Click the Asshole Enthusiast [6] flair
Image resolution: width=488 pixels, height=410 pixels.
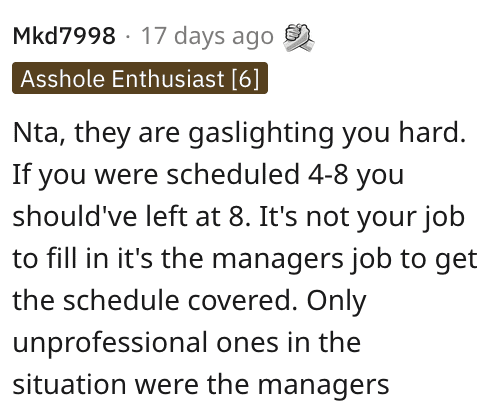click(140, 78)
